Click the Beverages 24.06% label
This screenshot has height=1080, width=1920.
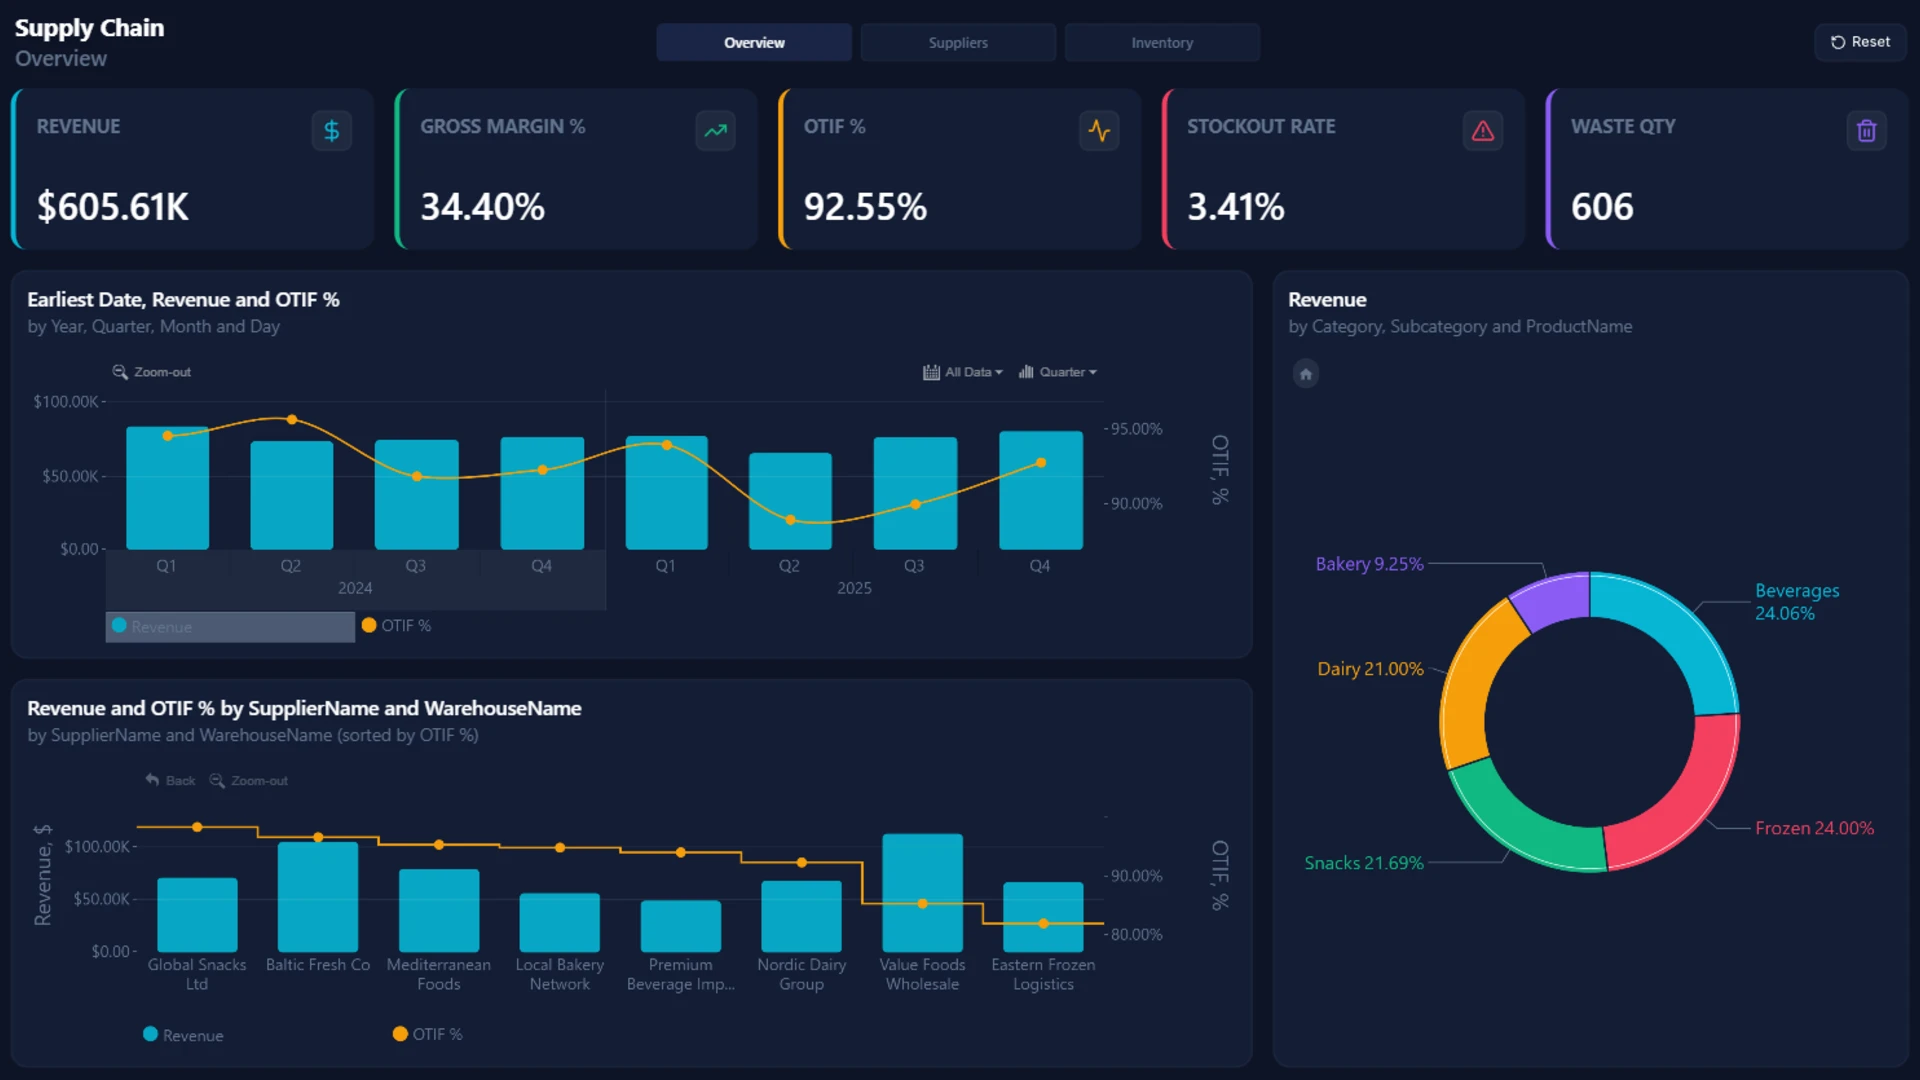pos(1797,602)
